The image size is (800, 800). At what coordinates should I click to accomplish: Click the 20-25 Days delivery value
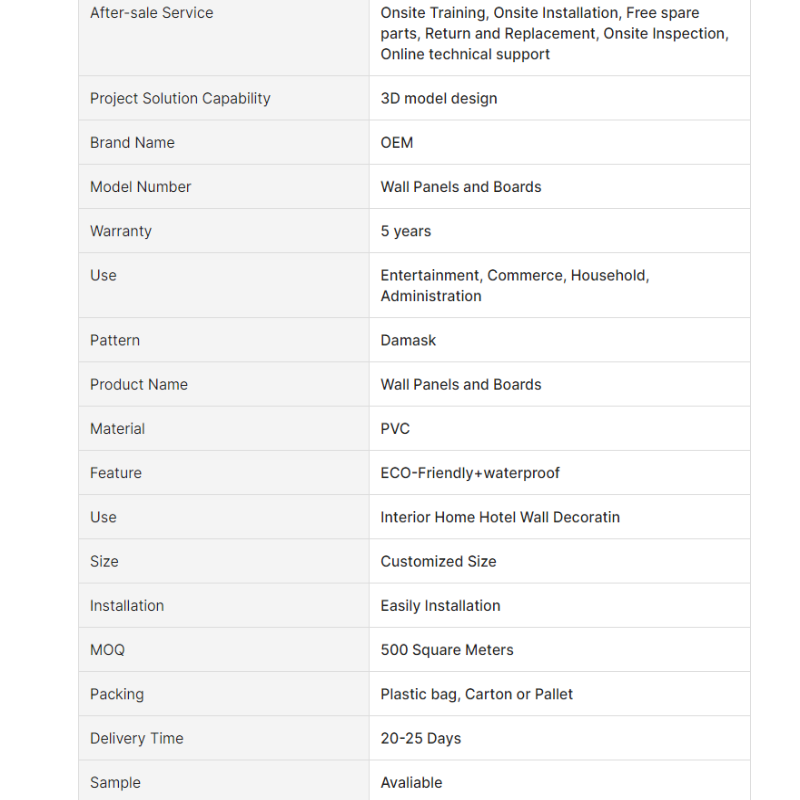coord(420,739)
